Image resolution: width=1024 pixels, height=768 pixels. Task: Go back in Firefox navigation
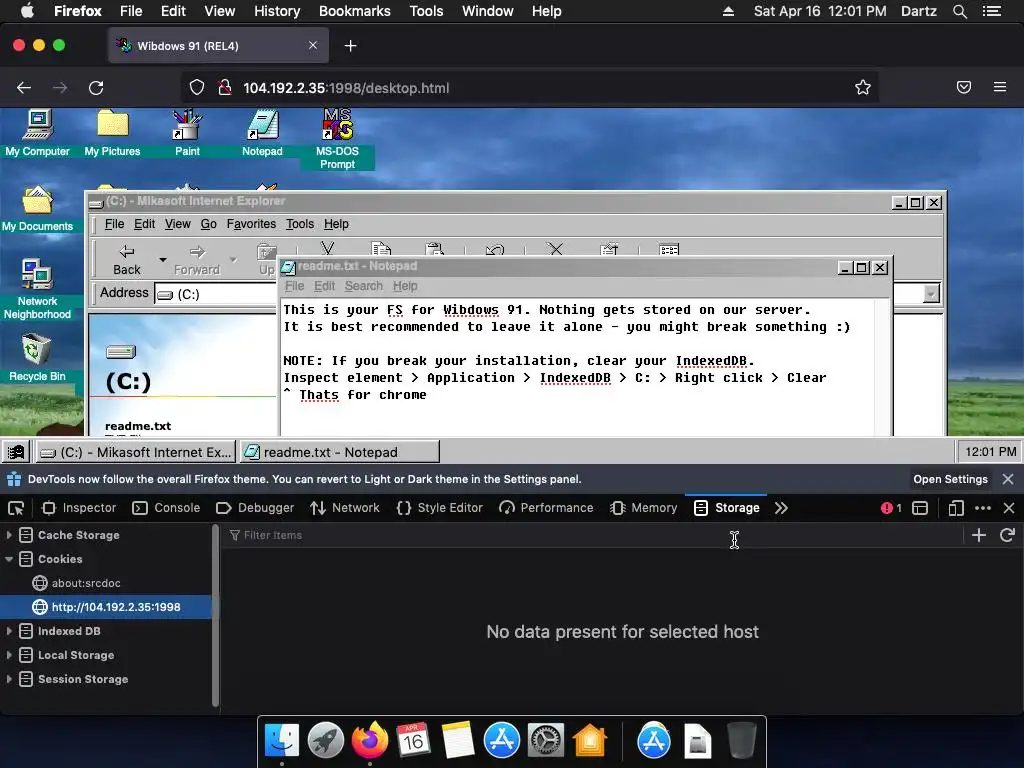tap(24, 88)
